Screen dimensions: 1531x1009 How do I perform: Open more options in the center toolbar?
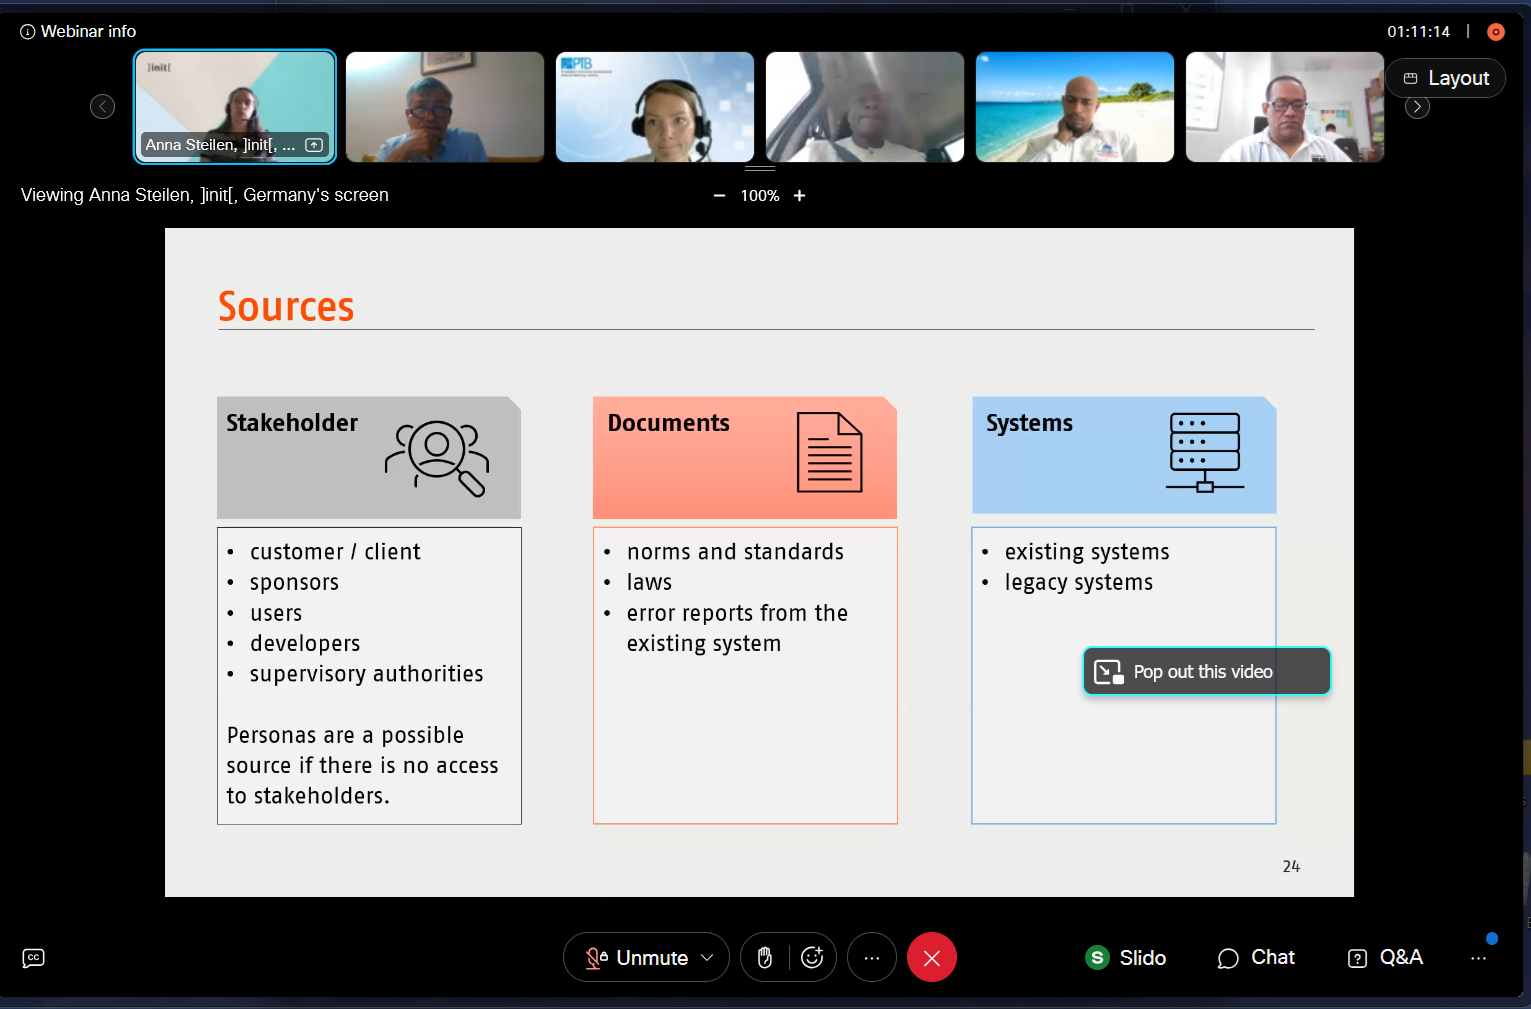coord(872,958)
